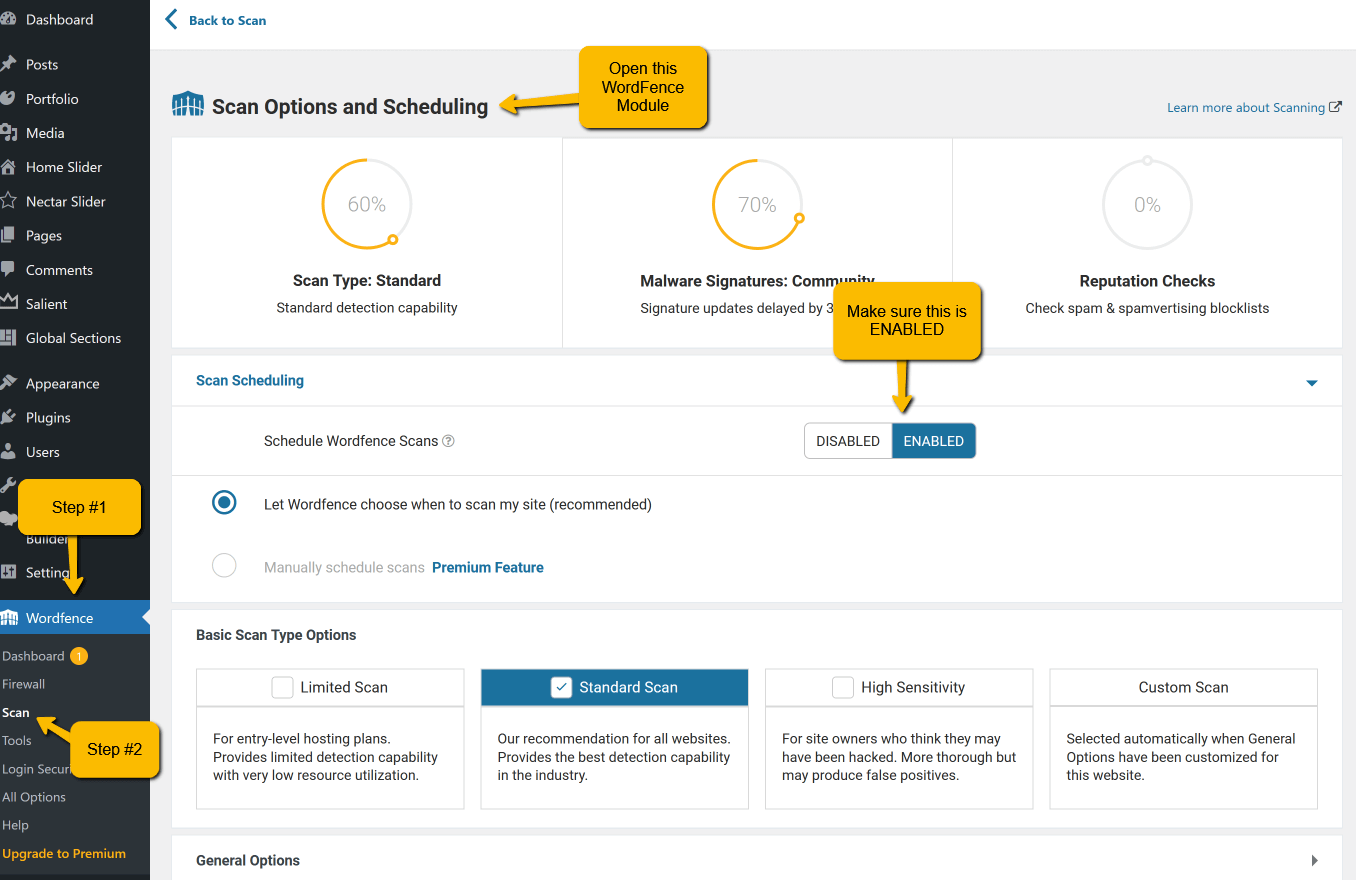The width and height of the screenshot is (1356, 880).
Task: Click the Global Sections icon
Action: pyautogui.click(x=8, y=338)
